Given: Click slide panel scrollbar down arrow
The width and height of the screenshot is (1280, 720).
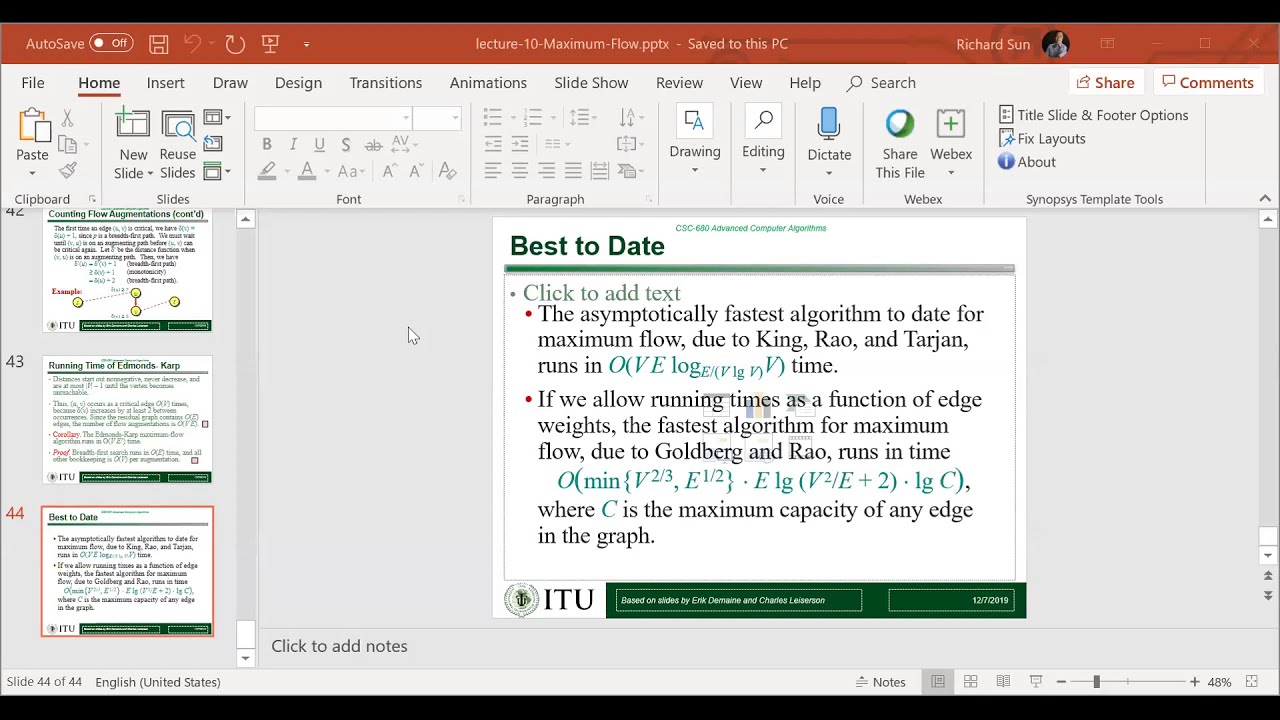Looking at the screenshot, I should pyautogui.click(x=246, y=658).
